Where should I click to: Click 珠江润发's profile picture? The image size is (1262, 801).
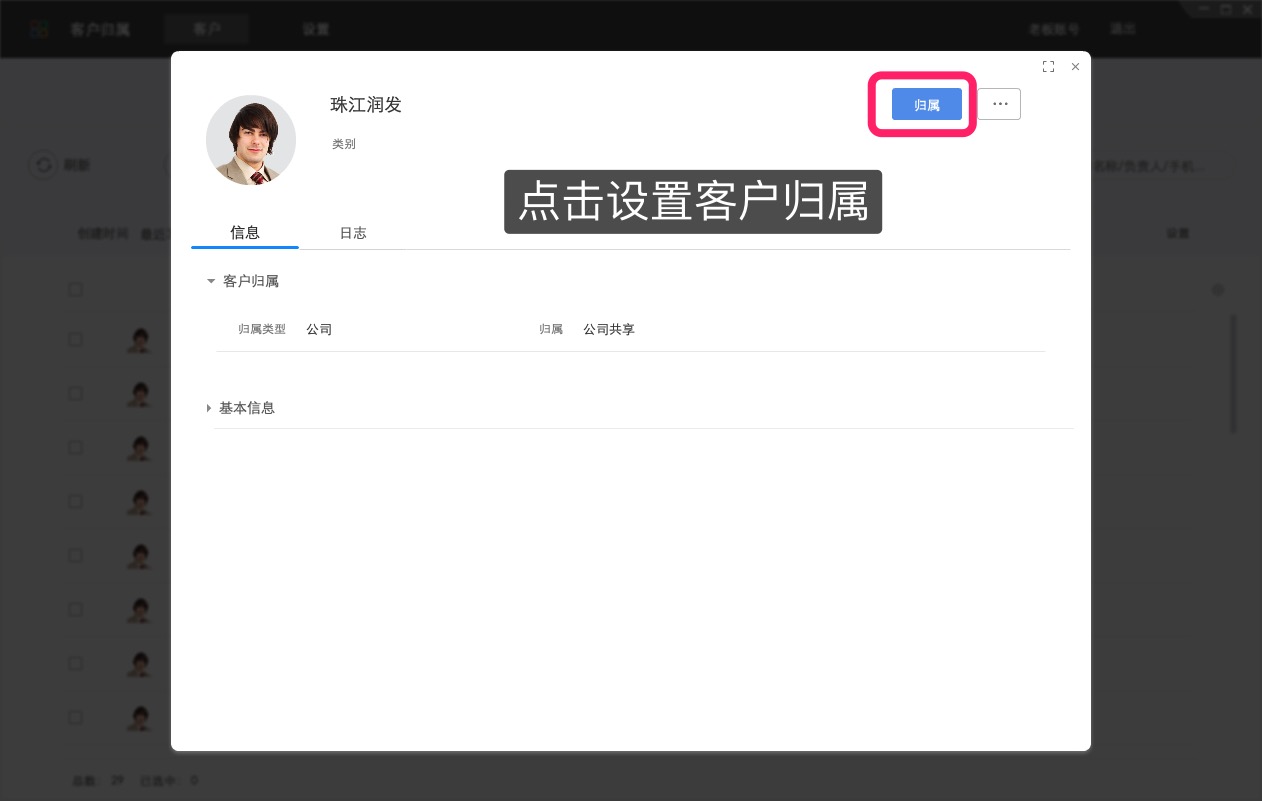point(251,140)
